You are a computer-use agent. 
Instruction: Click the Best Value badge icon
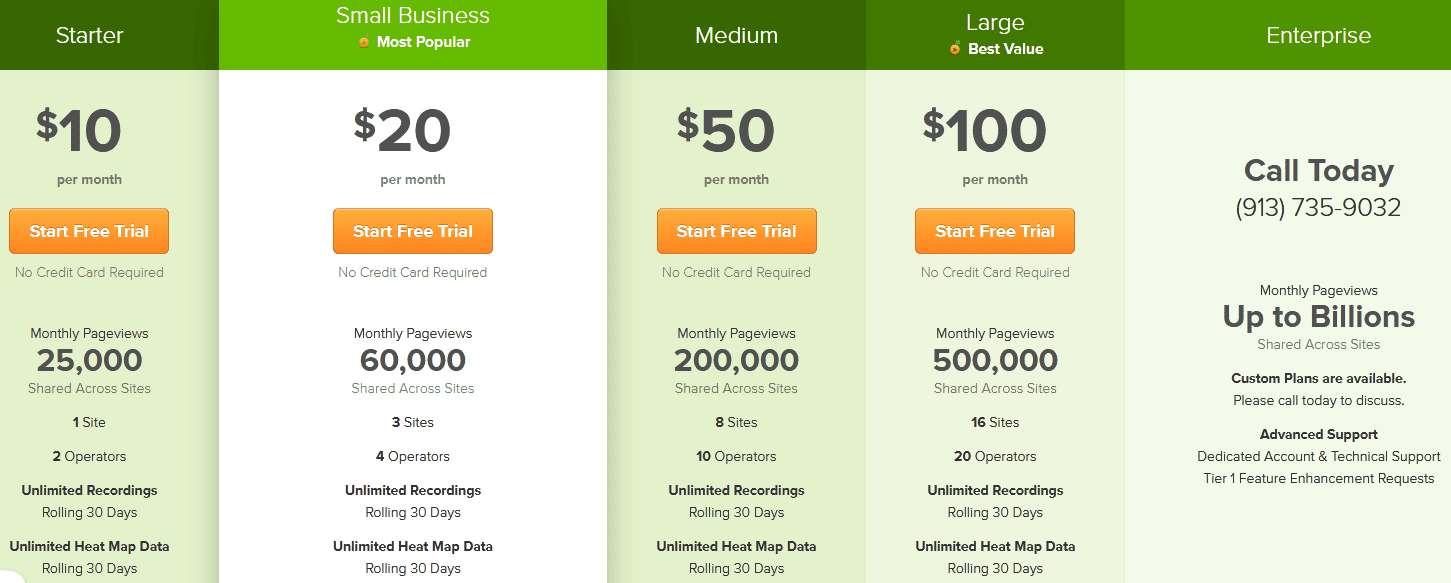pos(955,48)
